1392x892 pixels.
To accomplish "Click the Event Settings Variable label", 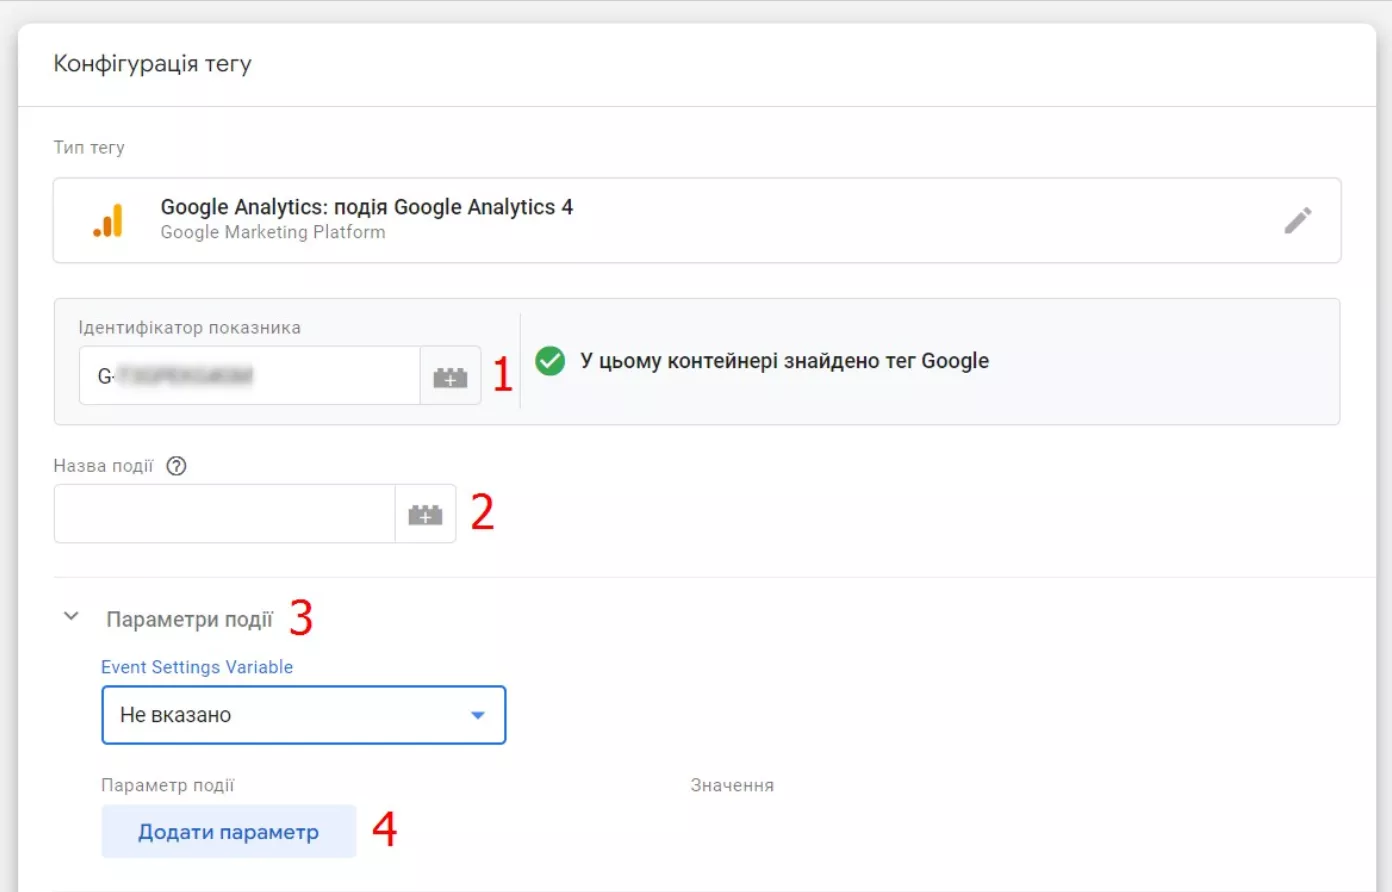I will click(197, 667).
